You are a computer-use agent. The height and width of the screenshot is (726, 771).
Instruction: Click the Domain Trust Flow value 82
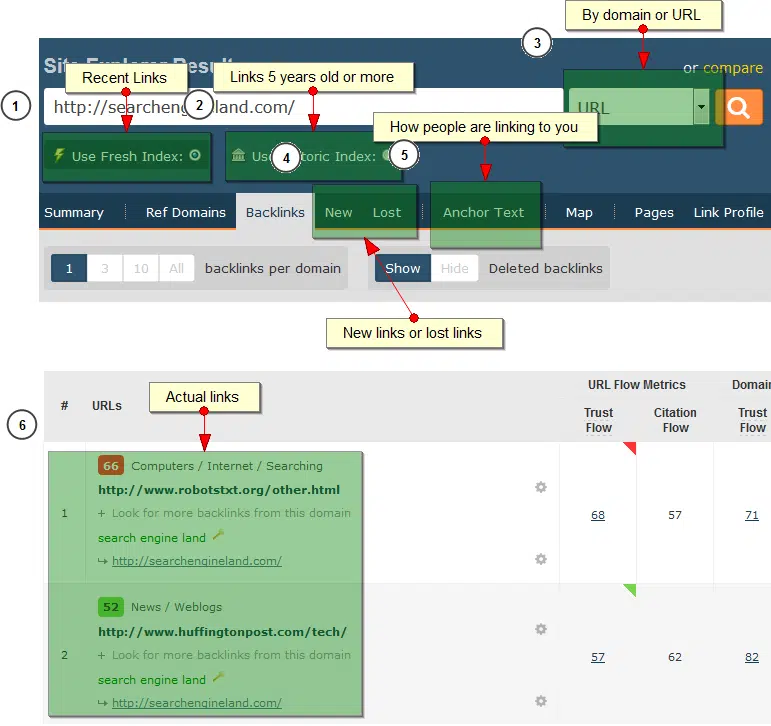tap(752, 657)
